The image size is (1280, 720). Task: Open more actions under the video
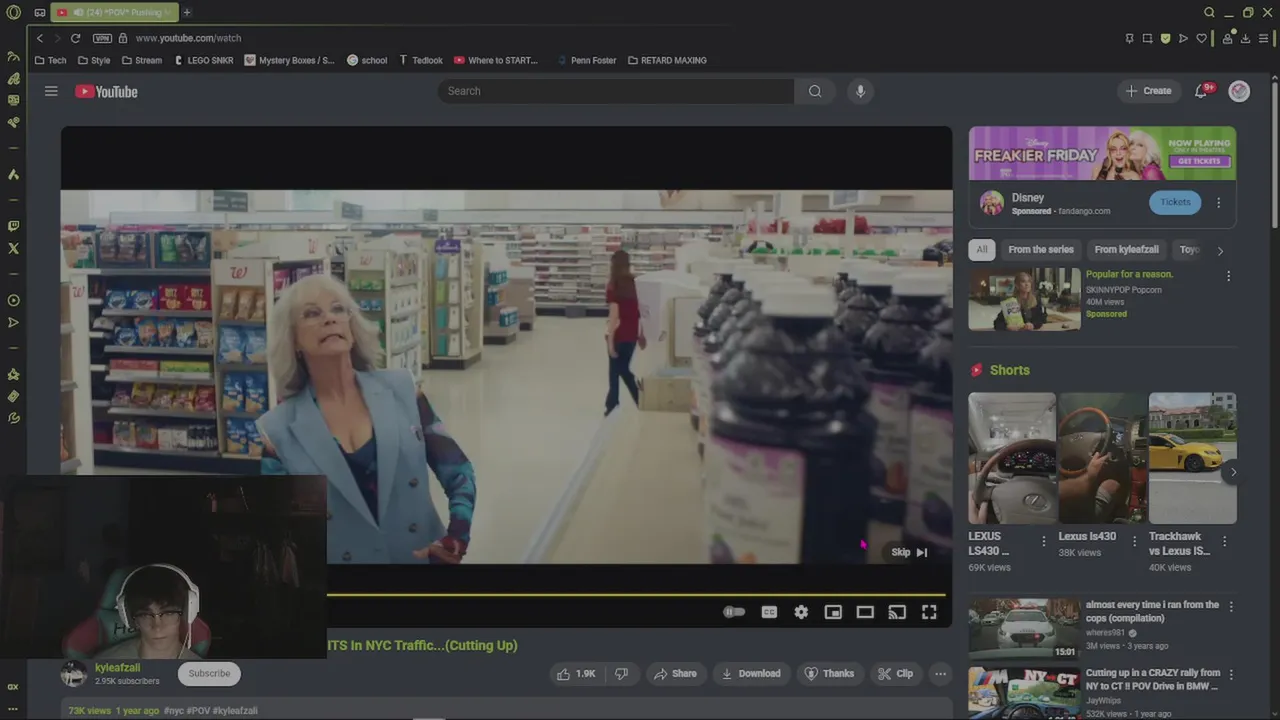coord(940,673)
